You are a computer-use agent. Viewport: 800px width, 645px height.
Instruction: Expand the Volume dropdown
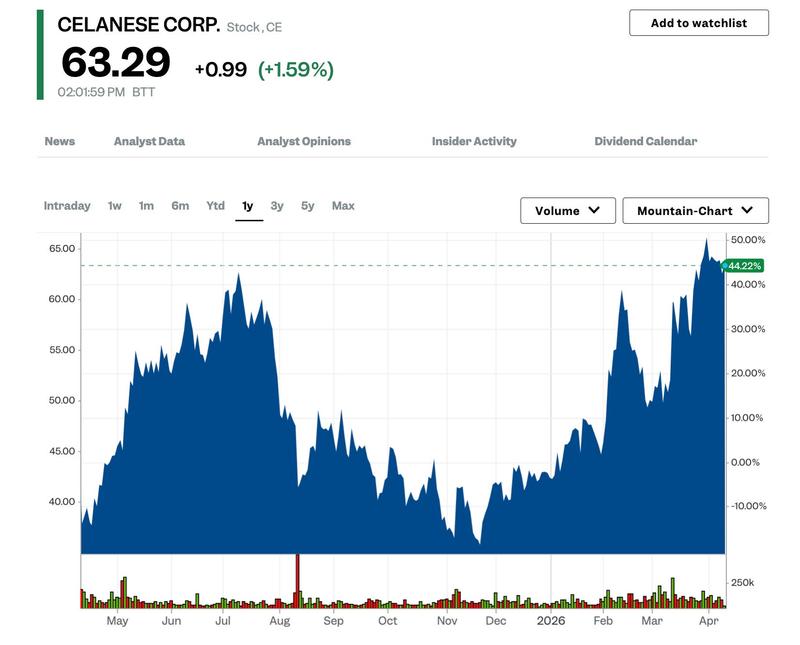pos(568,211)
